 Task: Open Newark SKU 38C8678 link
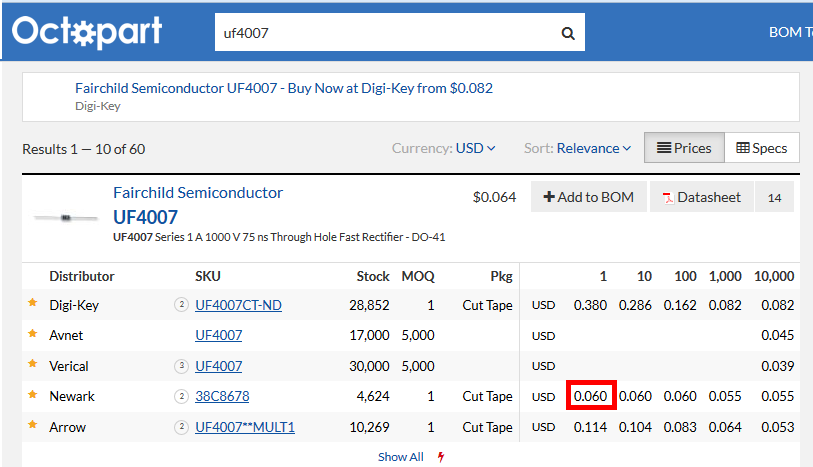tap(222, 397)
